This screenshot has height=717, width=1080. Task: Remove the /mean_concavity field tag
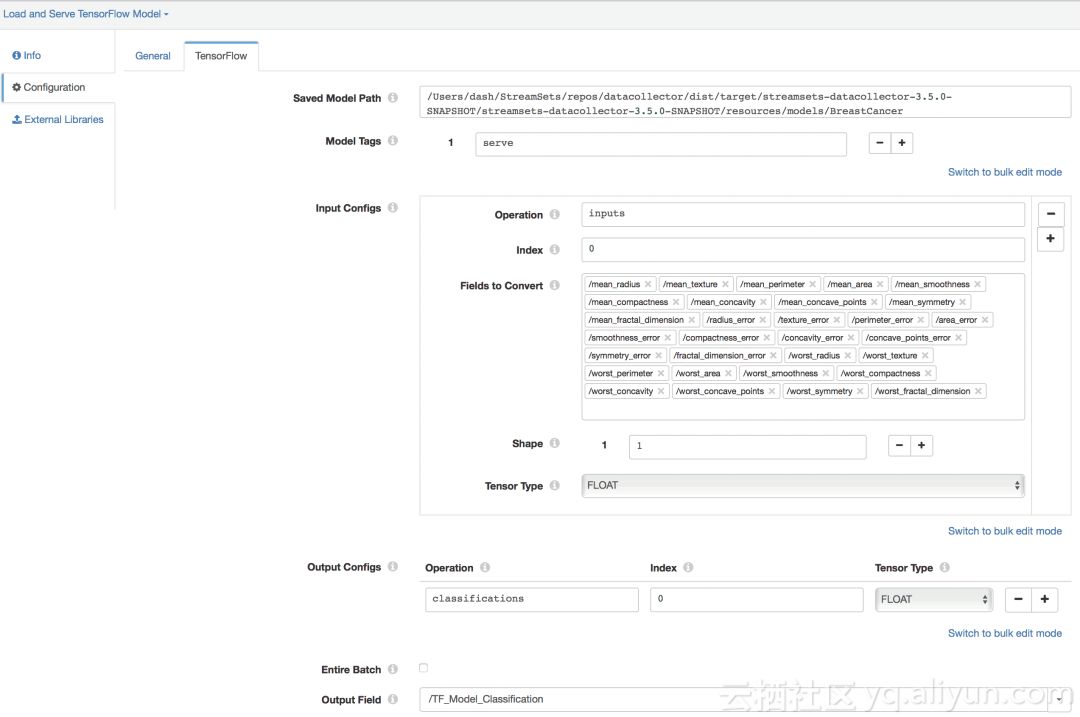(x=763, y=302)
